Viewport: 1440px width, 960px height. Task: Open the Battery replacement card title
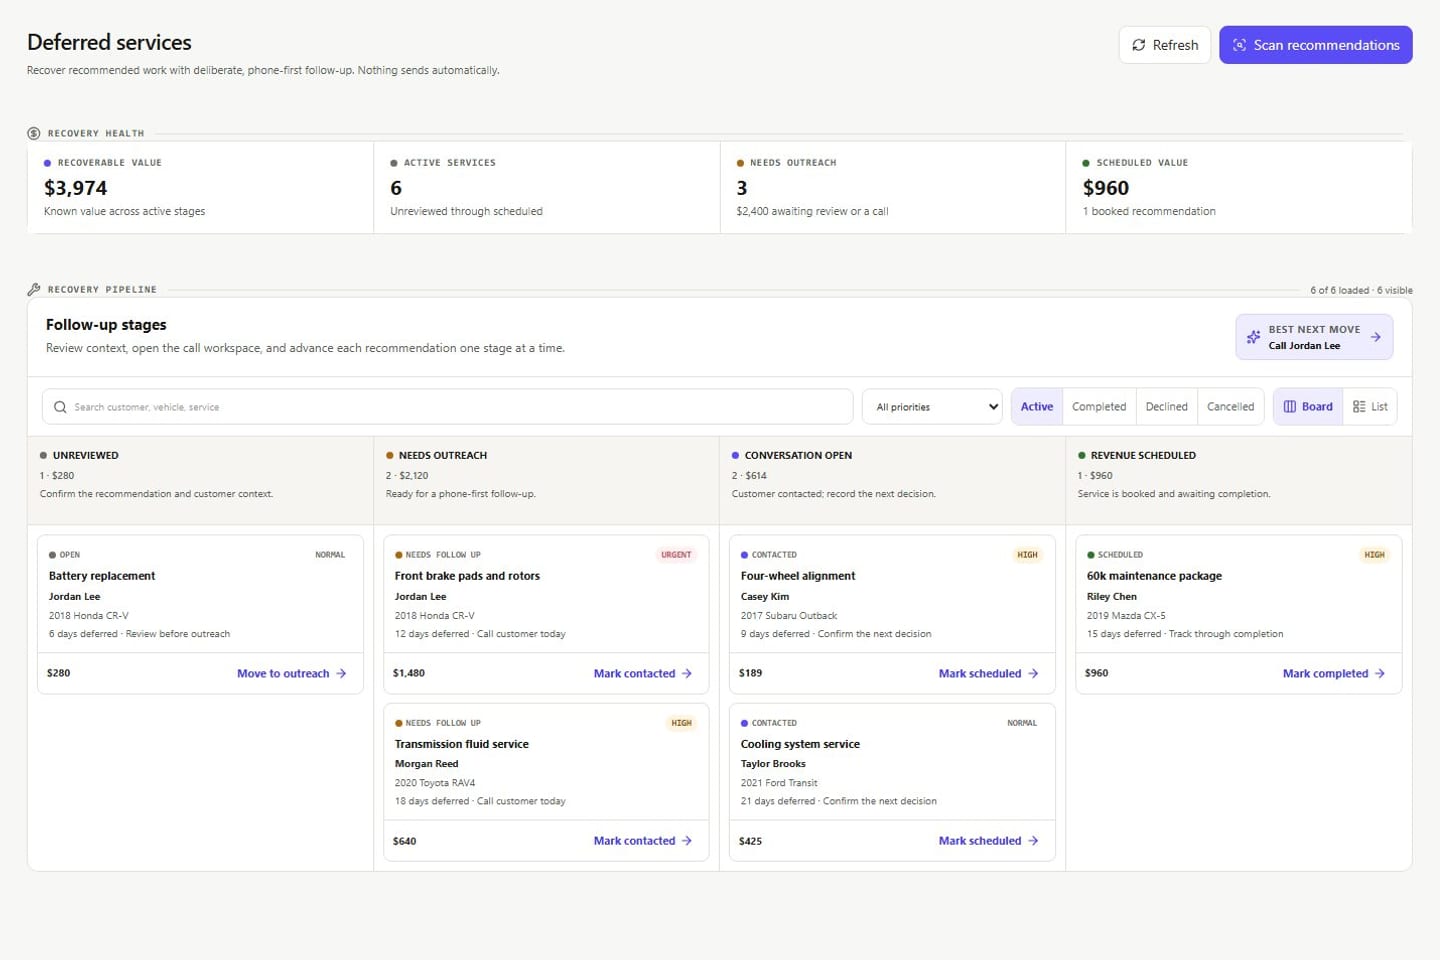(102, 576)
